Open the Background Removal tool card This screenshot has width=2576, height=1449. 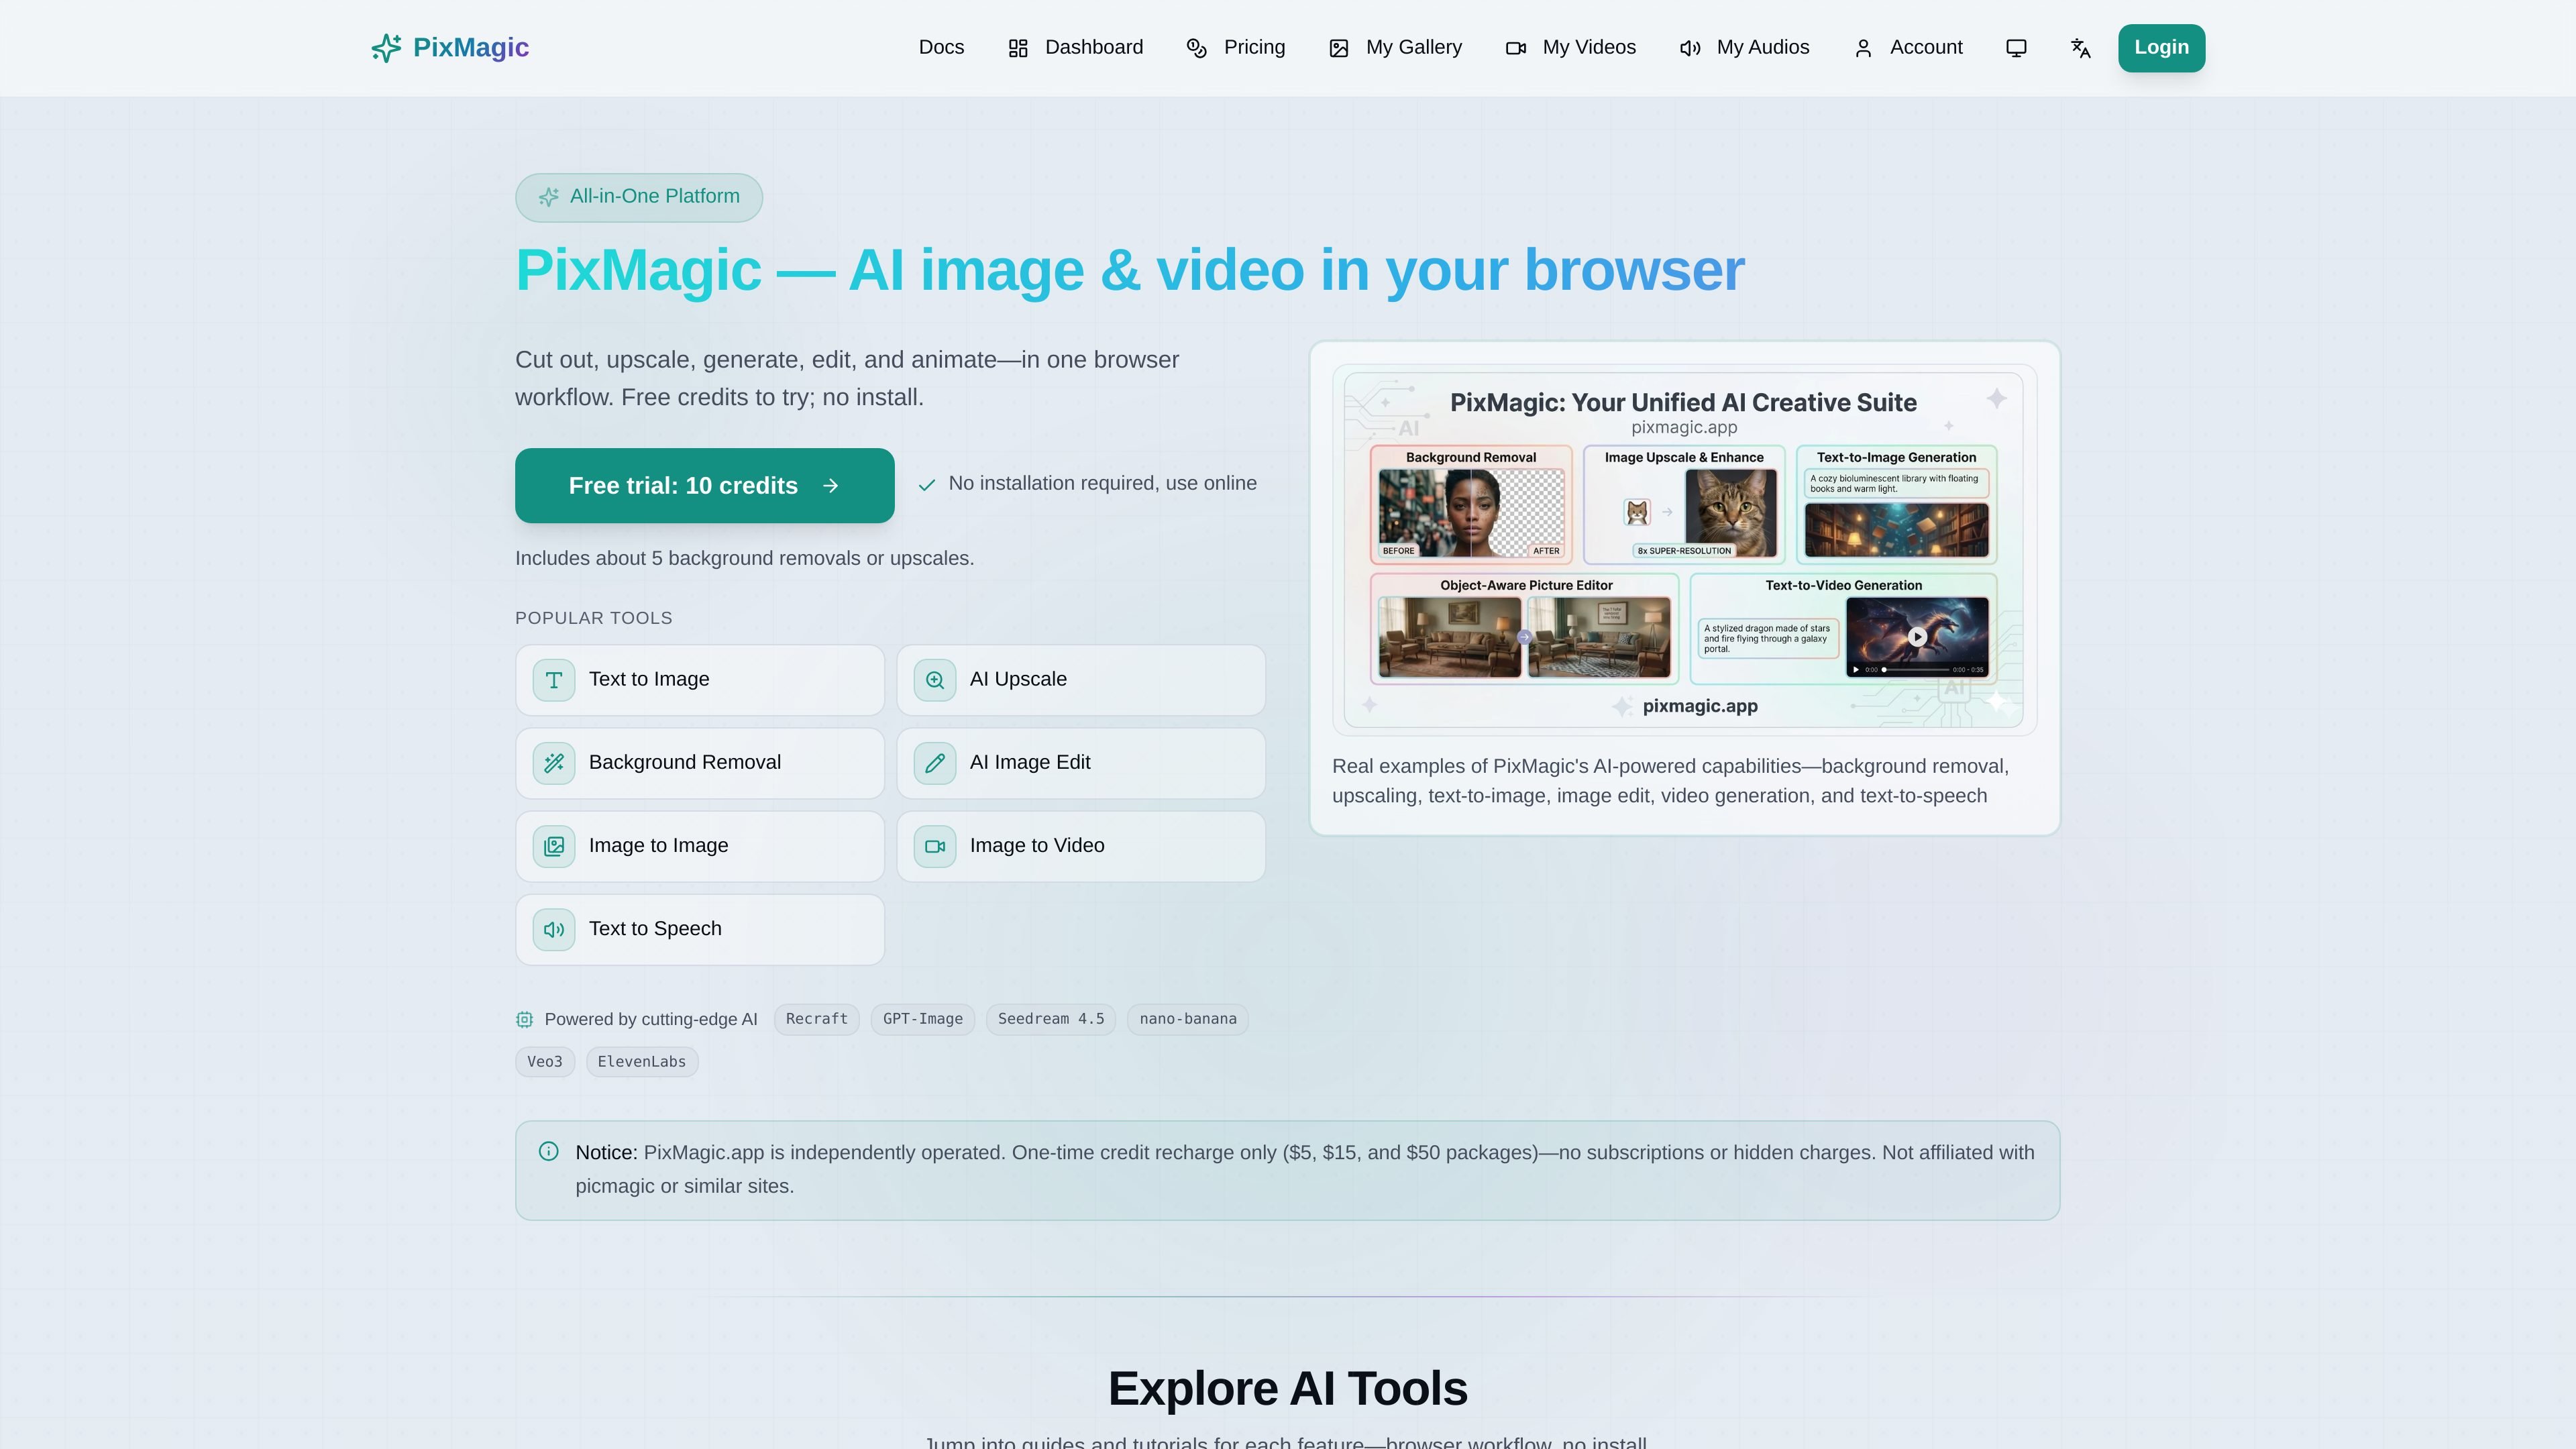700,763
